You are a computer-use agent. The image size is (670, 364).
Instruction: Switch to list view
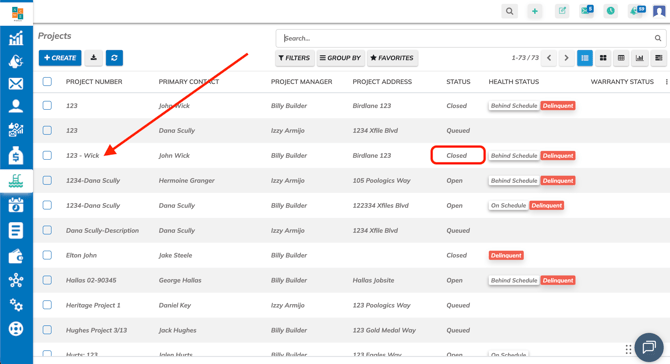[585, 58]
